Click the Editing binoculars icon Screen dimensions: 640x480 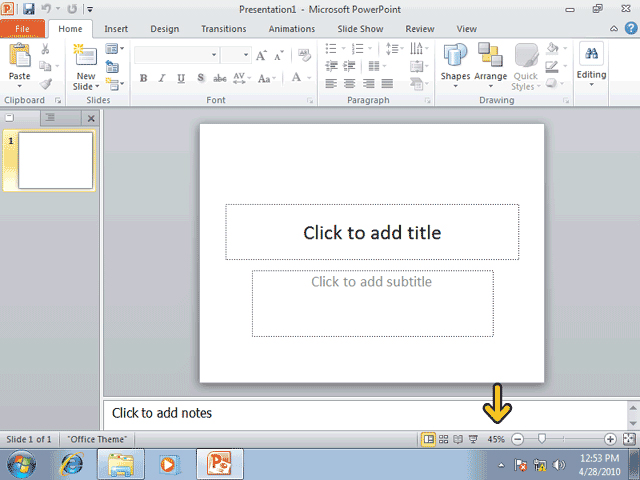coord(591,53)
